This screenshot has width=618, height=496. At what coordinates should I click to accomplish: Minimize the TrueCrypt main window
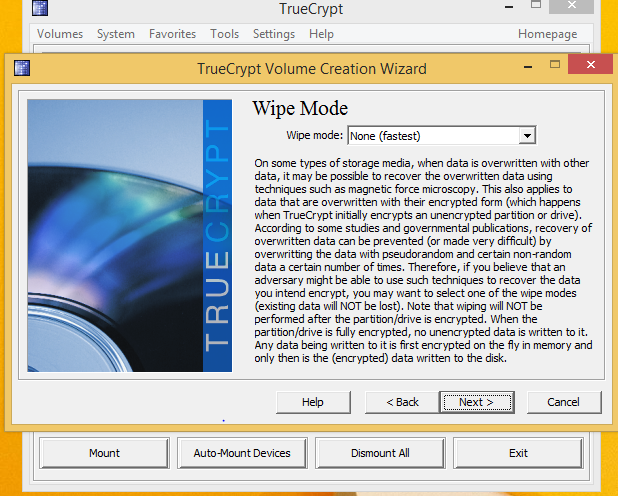(x=509, y=6)
